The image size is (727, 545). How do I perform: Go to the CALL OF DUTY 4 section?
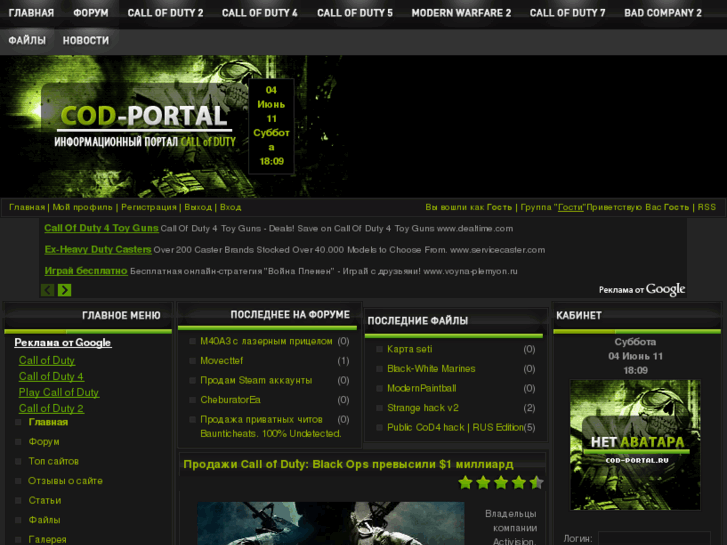[260, 13]
